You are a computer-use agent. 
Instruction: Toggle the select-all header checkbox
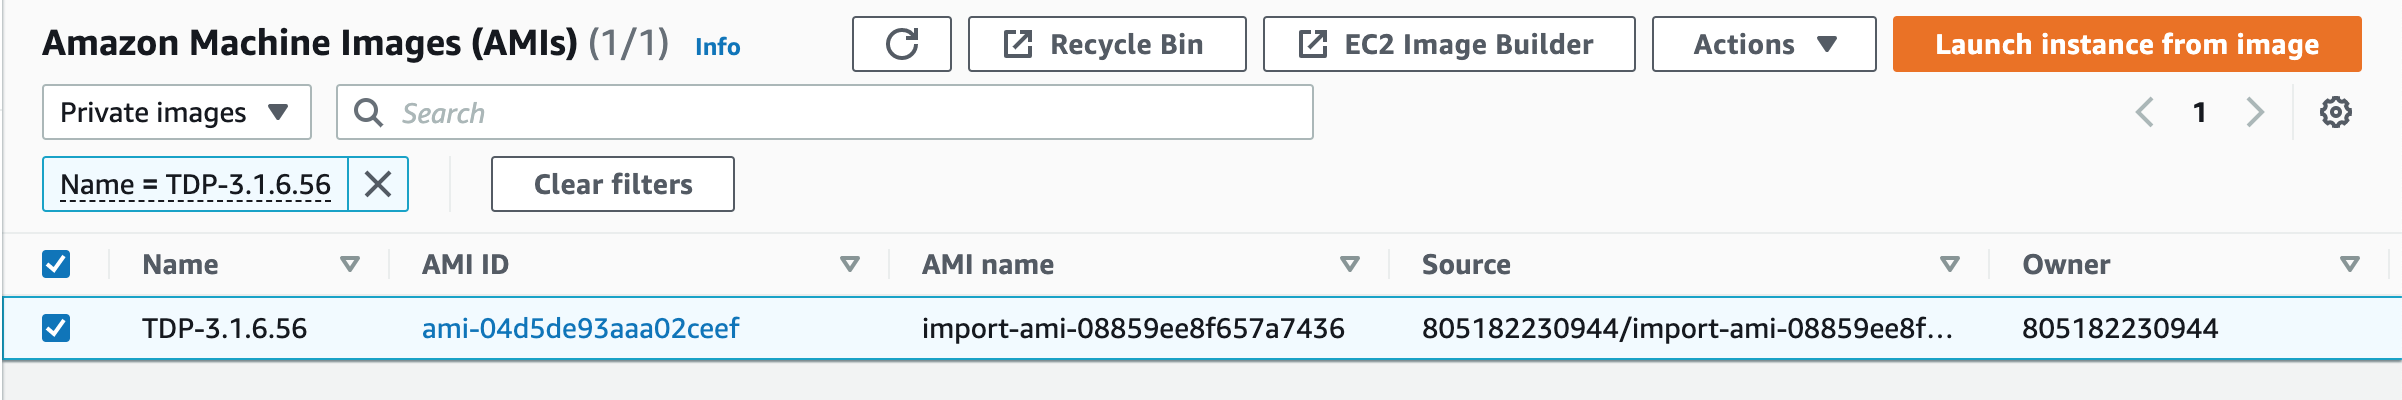(x=56, y=264)
